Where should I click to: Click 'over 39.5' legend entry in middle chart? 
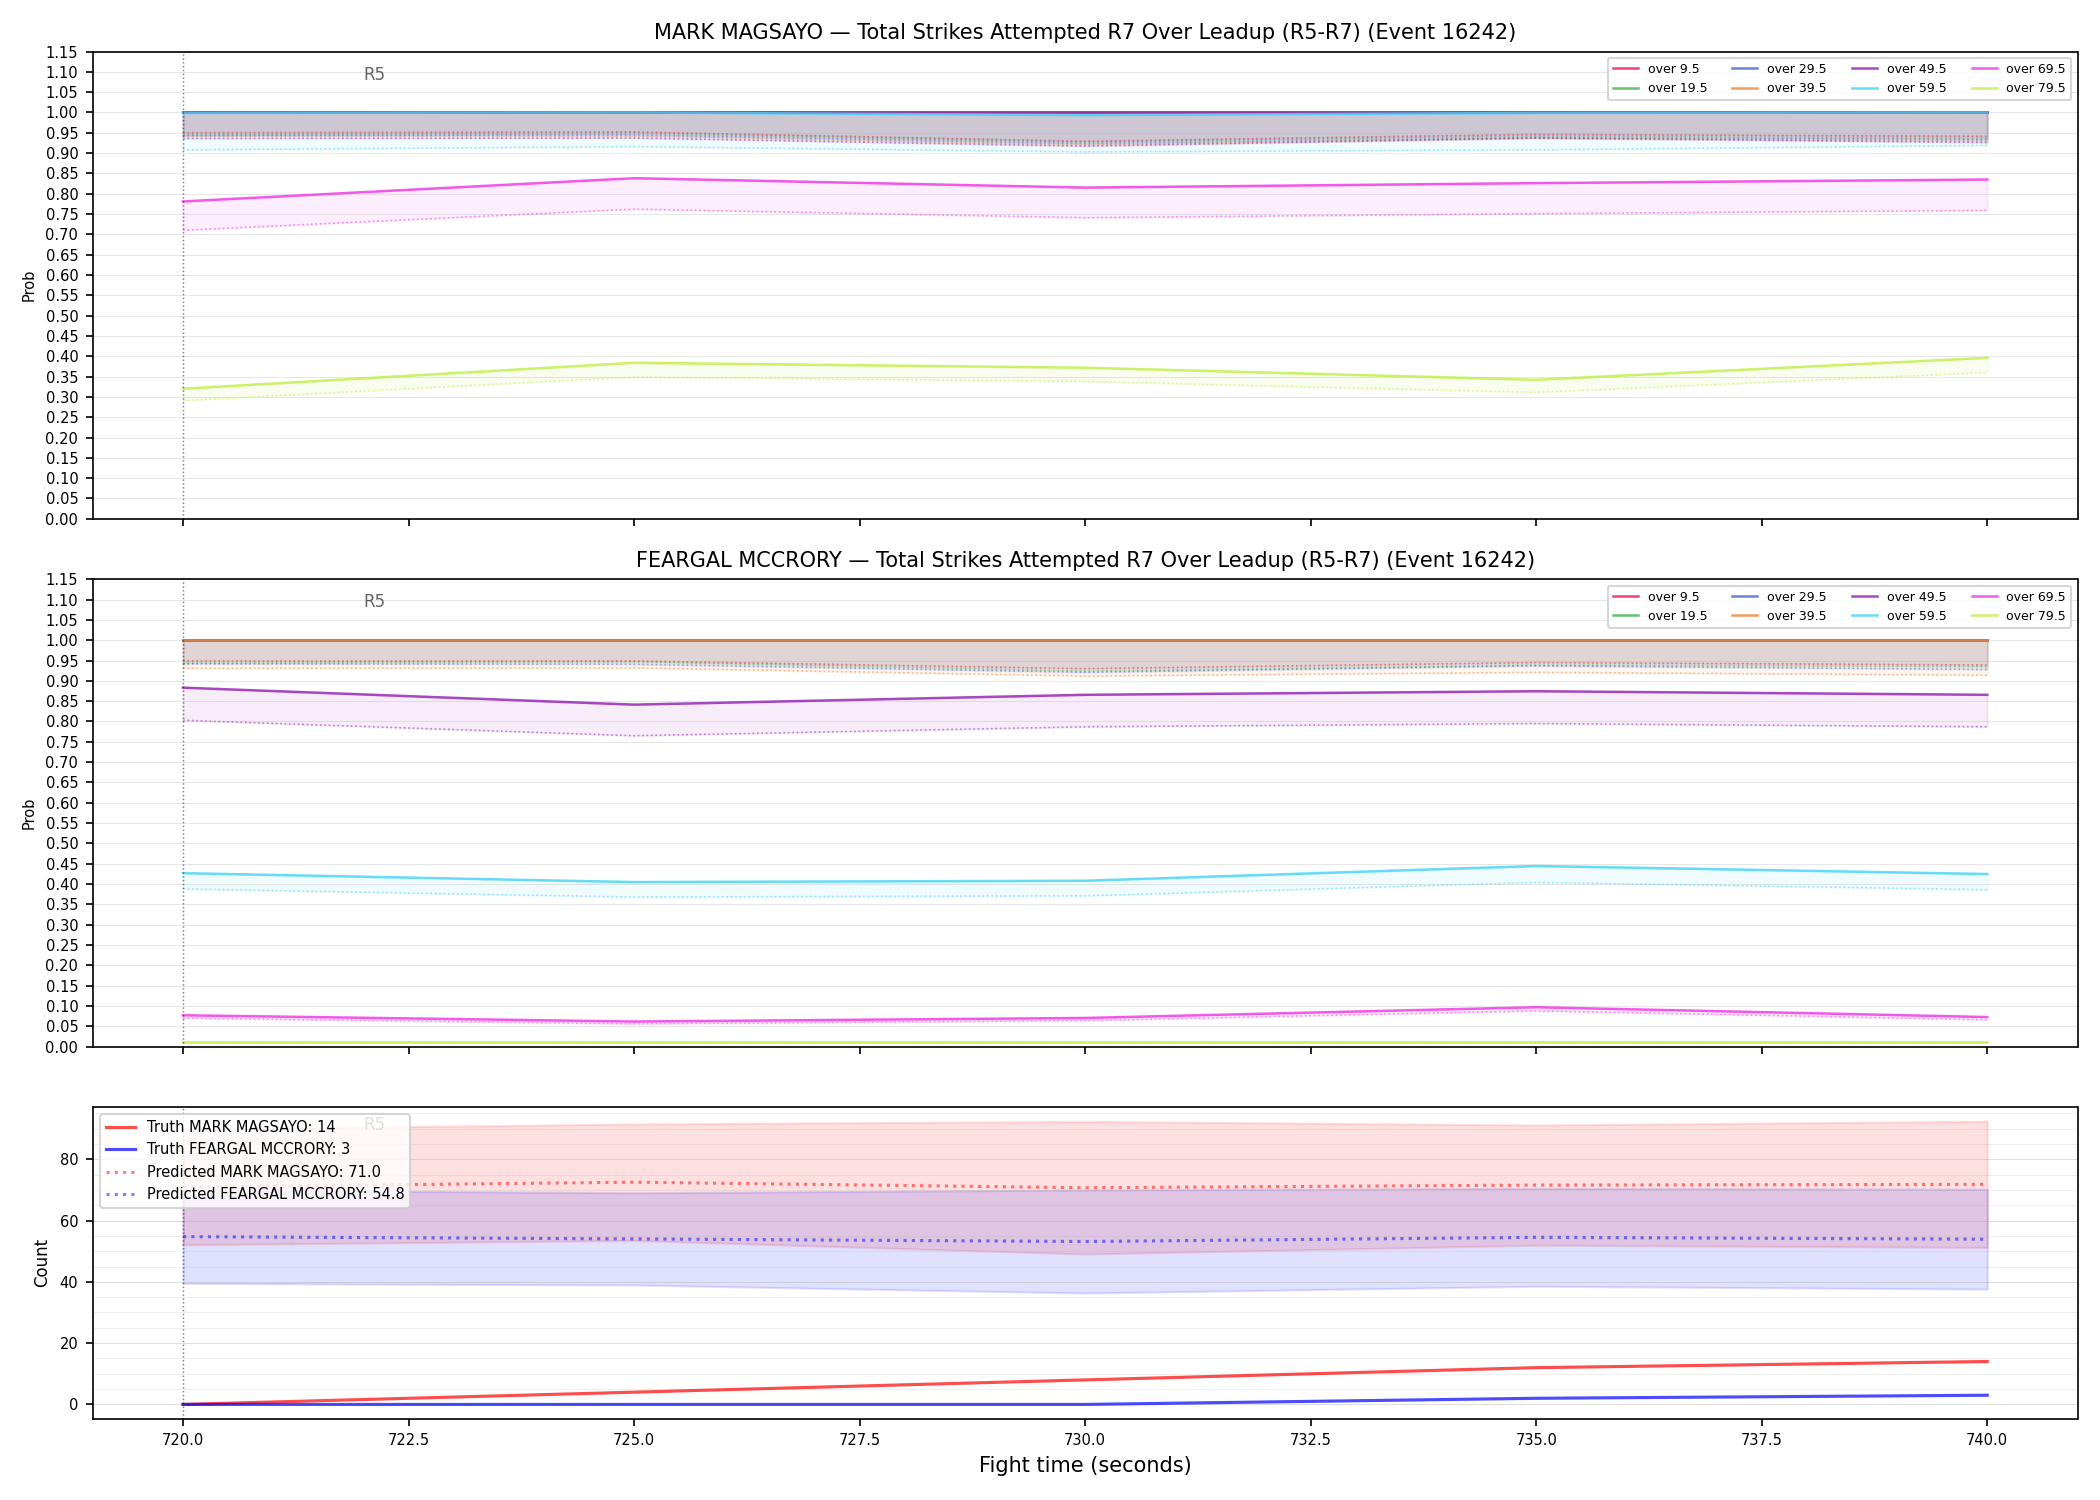1779,616
